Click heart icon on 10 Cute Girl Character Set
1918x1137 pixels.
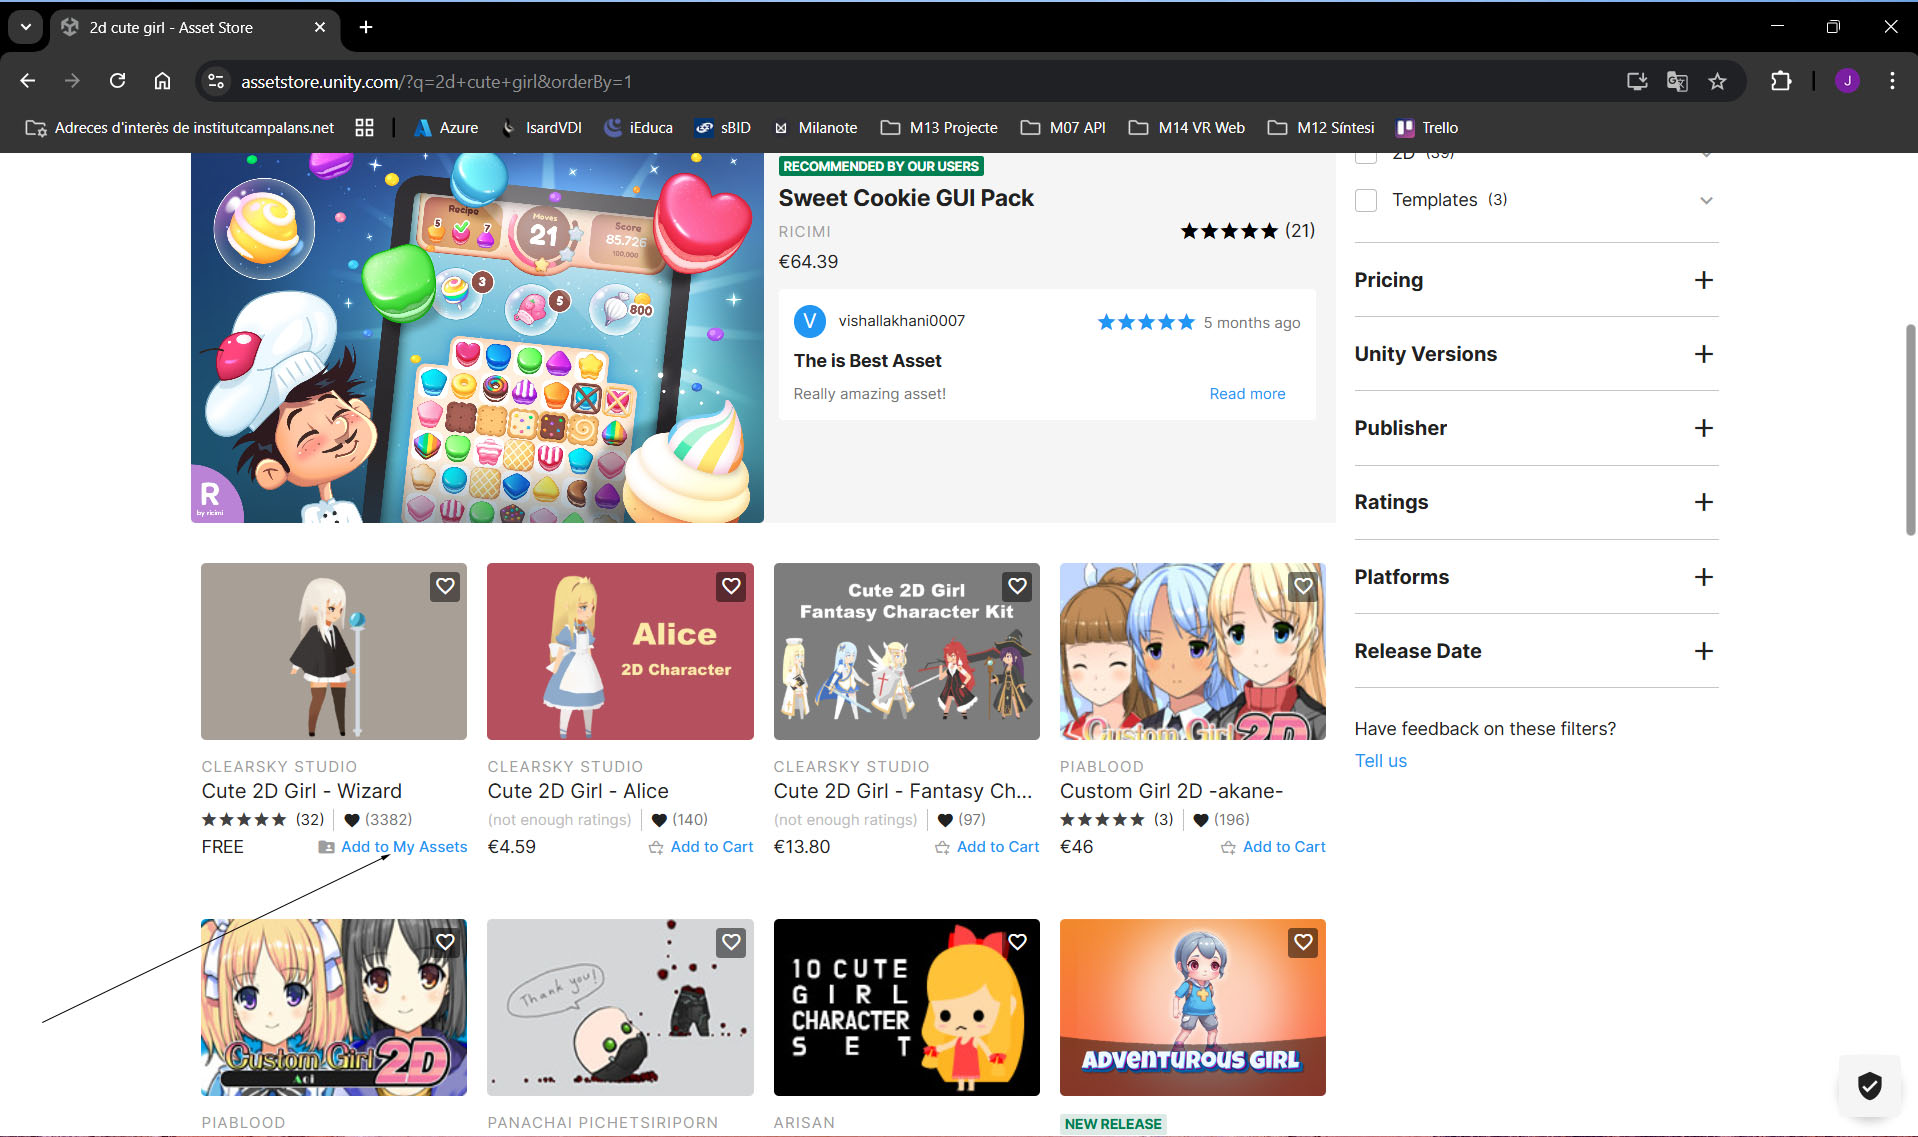click(1017, 942)
